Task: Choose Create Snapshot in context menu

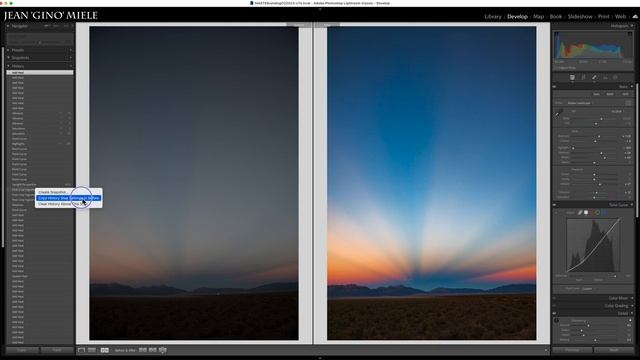Action: click(x=69, y=192)
